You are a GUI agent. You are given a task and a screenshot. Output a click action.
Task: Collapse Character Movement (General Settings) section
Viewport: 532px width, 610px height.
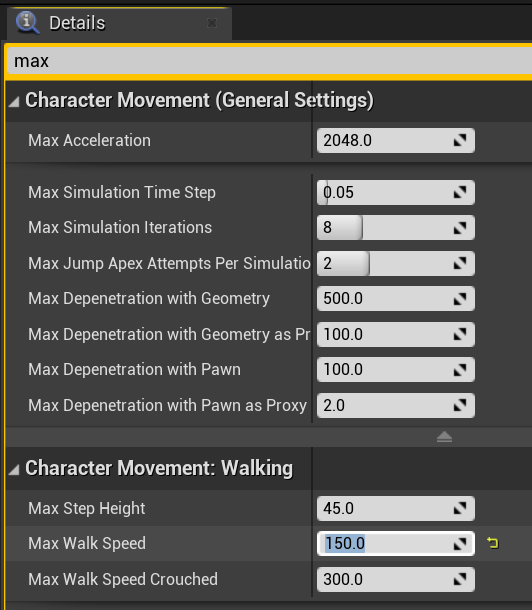pos(14,102)
